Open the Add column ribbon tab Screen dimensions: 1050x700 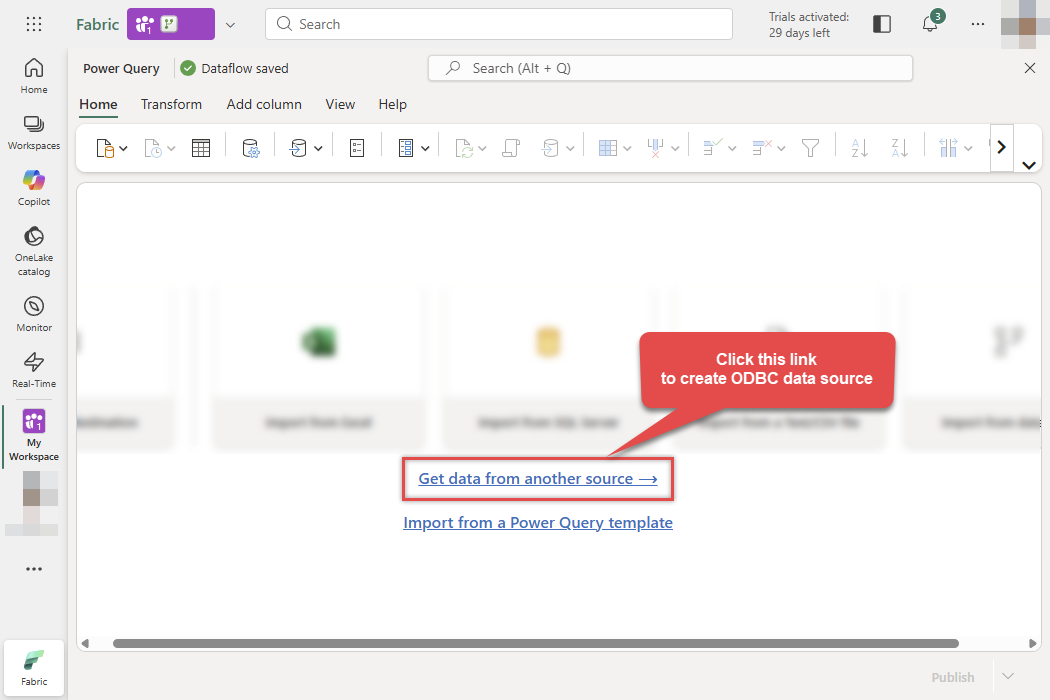(x=264, y=104)
